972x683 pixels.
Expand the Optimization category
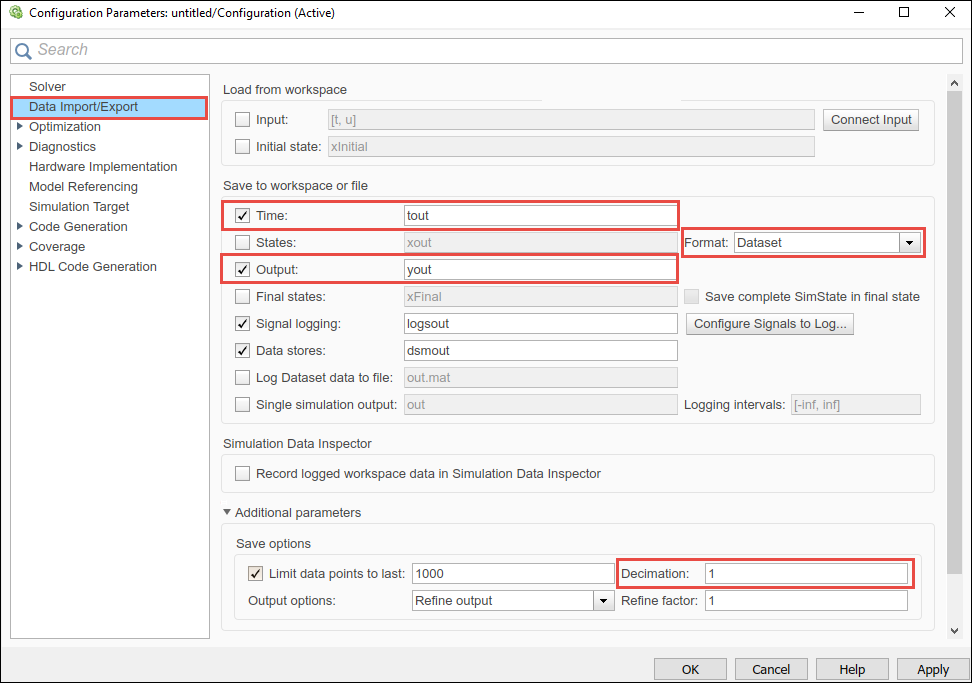(x=21, y=126)
